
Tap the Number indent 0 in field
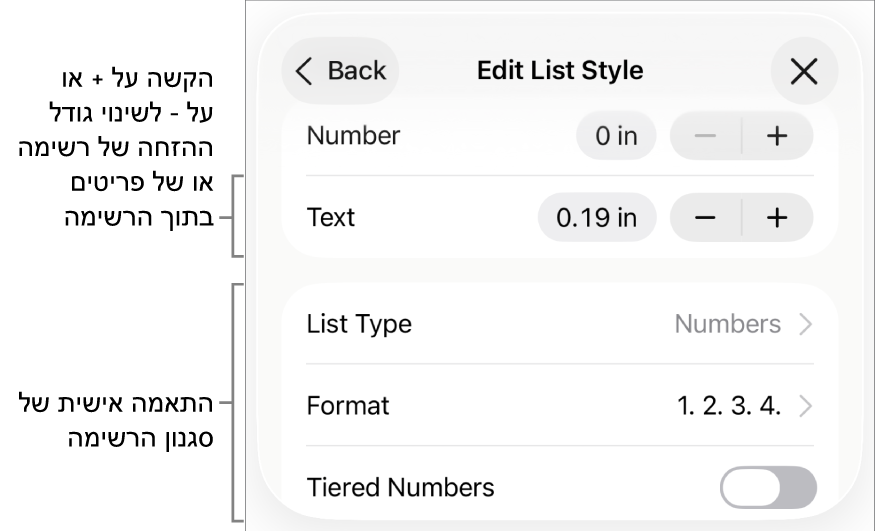pyautogui.click(x=616, y=136)
